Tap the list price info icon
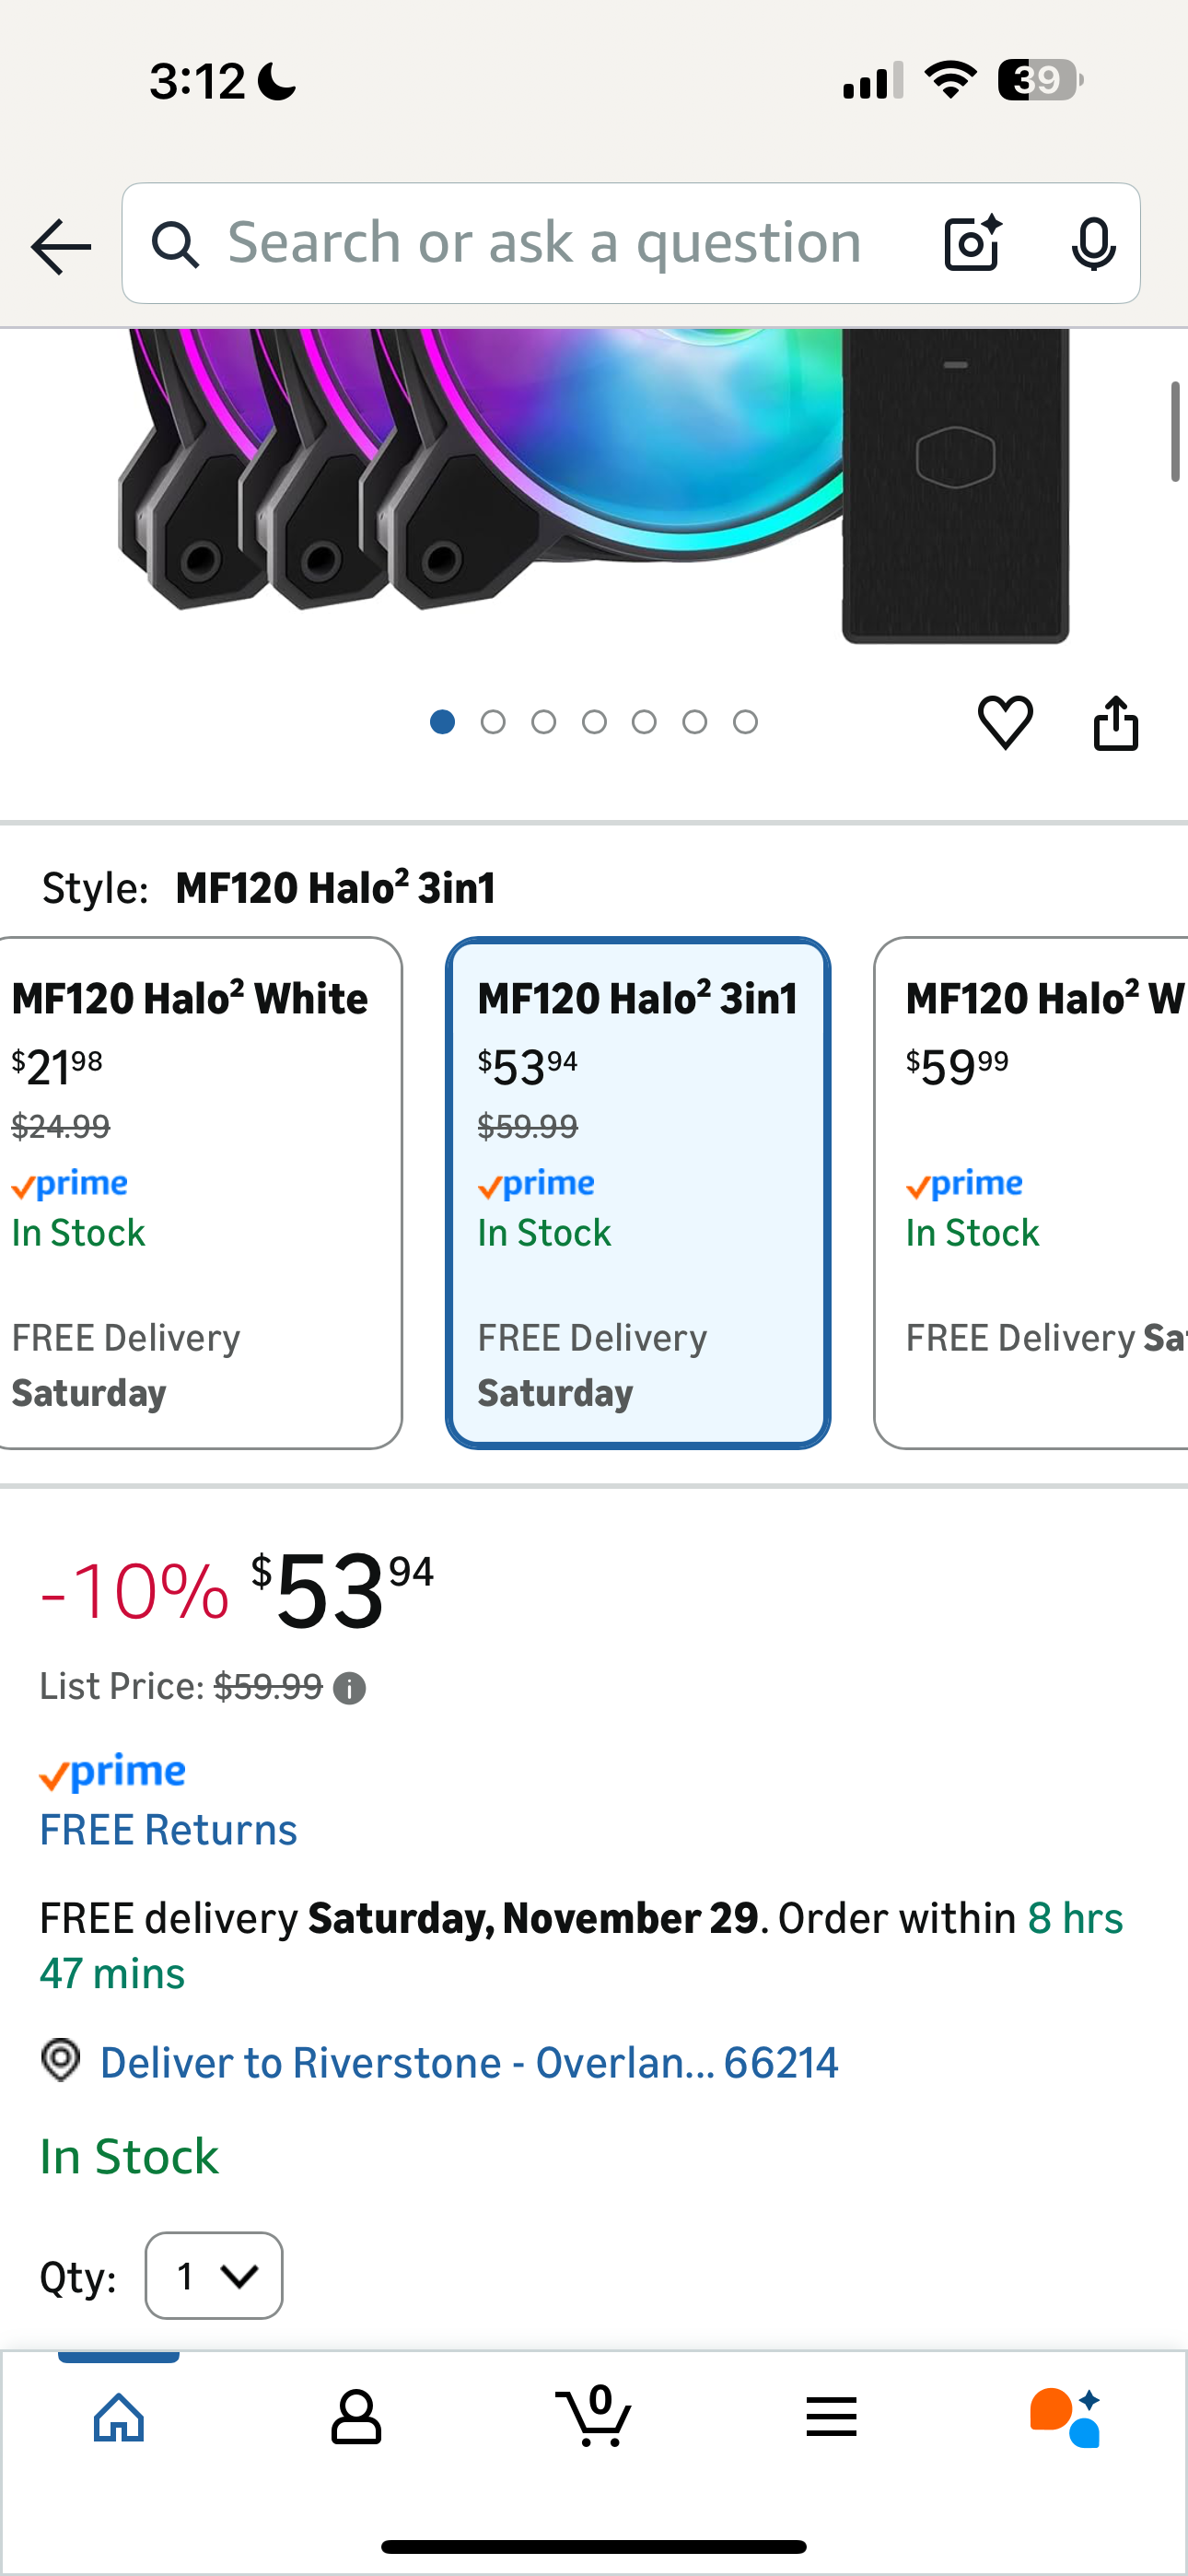Screen dimensions: 1188x2576 pos(349,1689)
